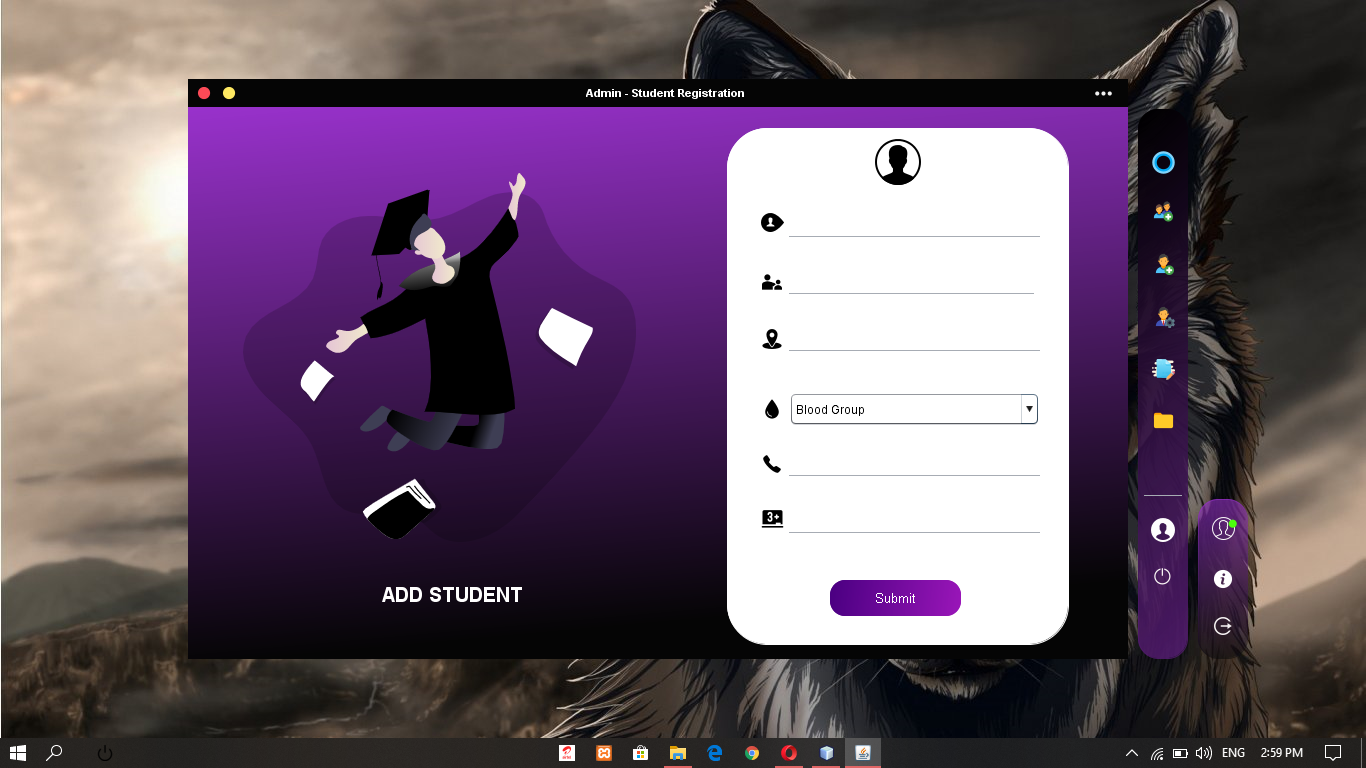Viewport: 1366px width, 768px height.
Task: Click the blood drop icon beside Blood Group
Action: click(x=770, y=408)
